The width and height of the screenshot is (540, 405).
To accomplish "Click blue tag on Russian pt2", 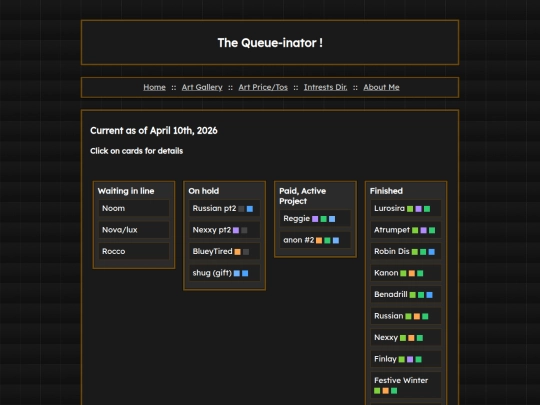I will pos(250,209).
